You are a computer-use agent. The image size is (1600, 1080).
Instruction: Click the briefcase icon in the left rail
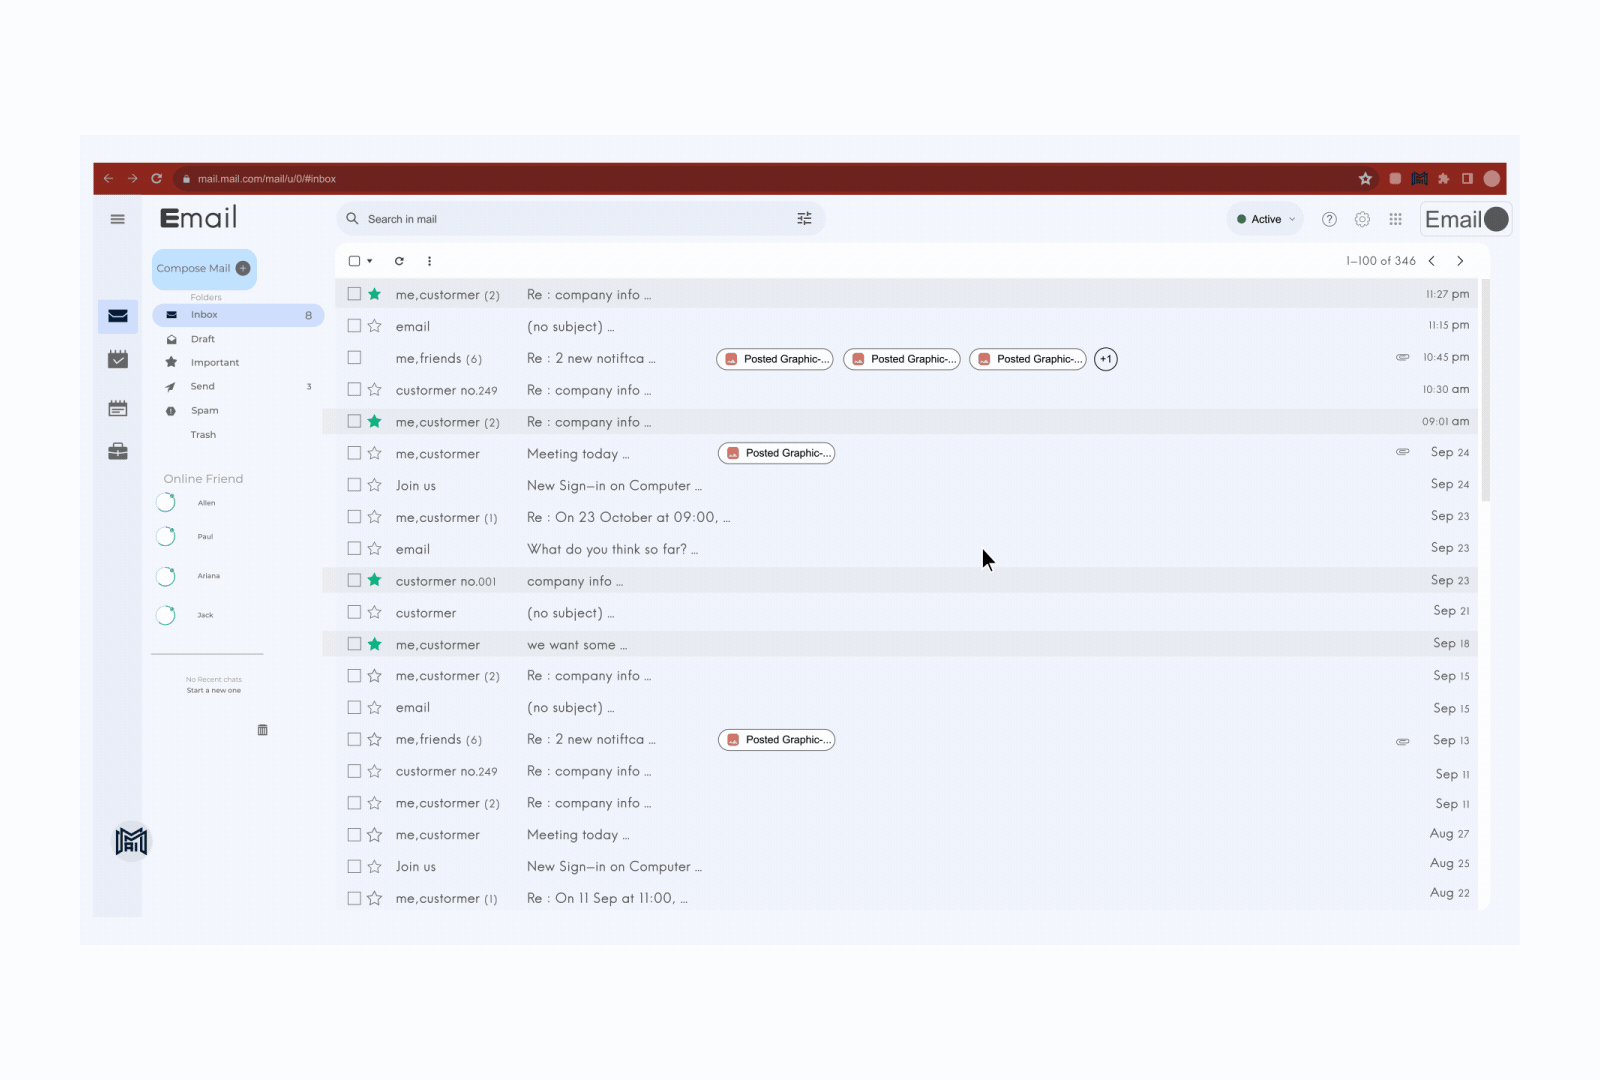click(118, 451)
